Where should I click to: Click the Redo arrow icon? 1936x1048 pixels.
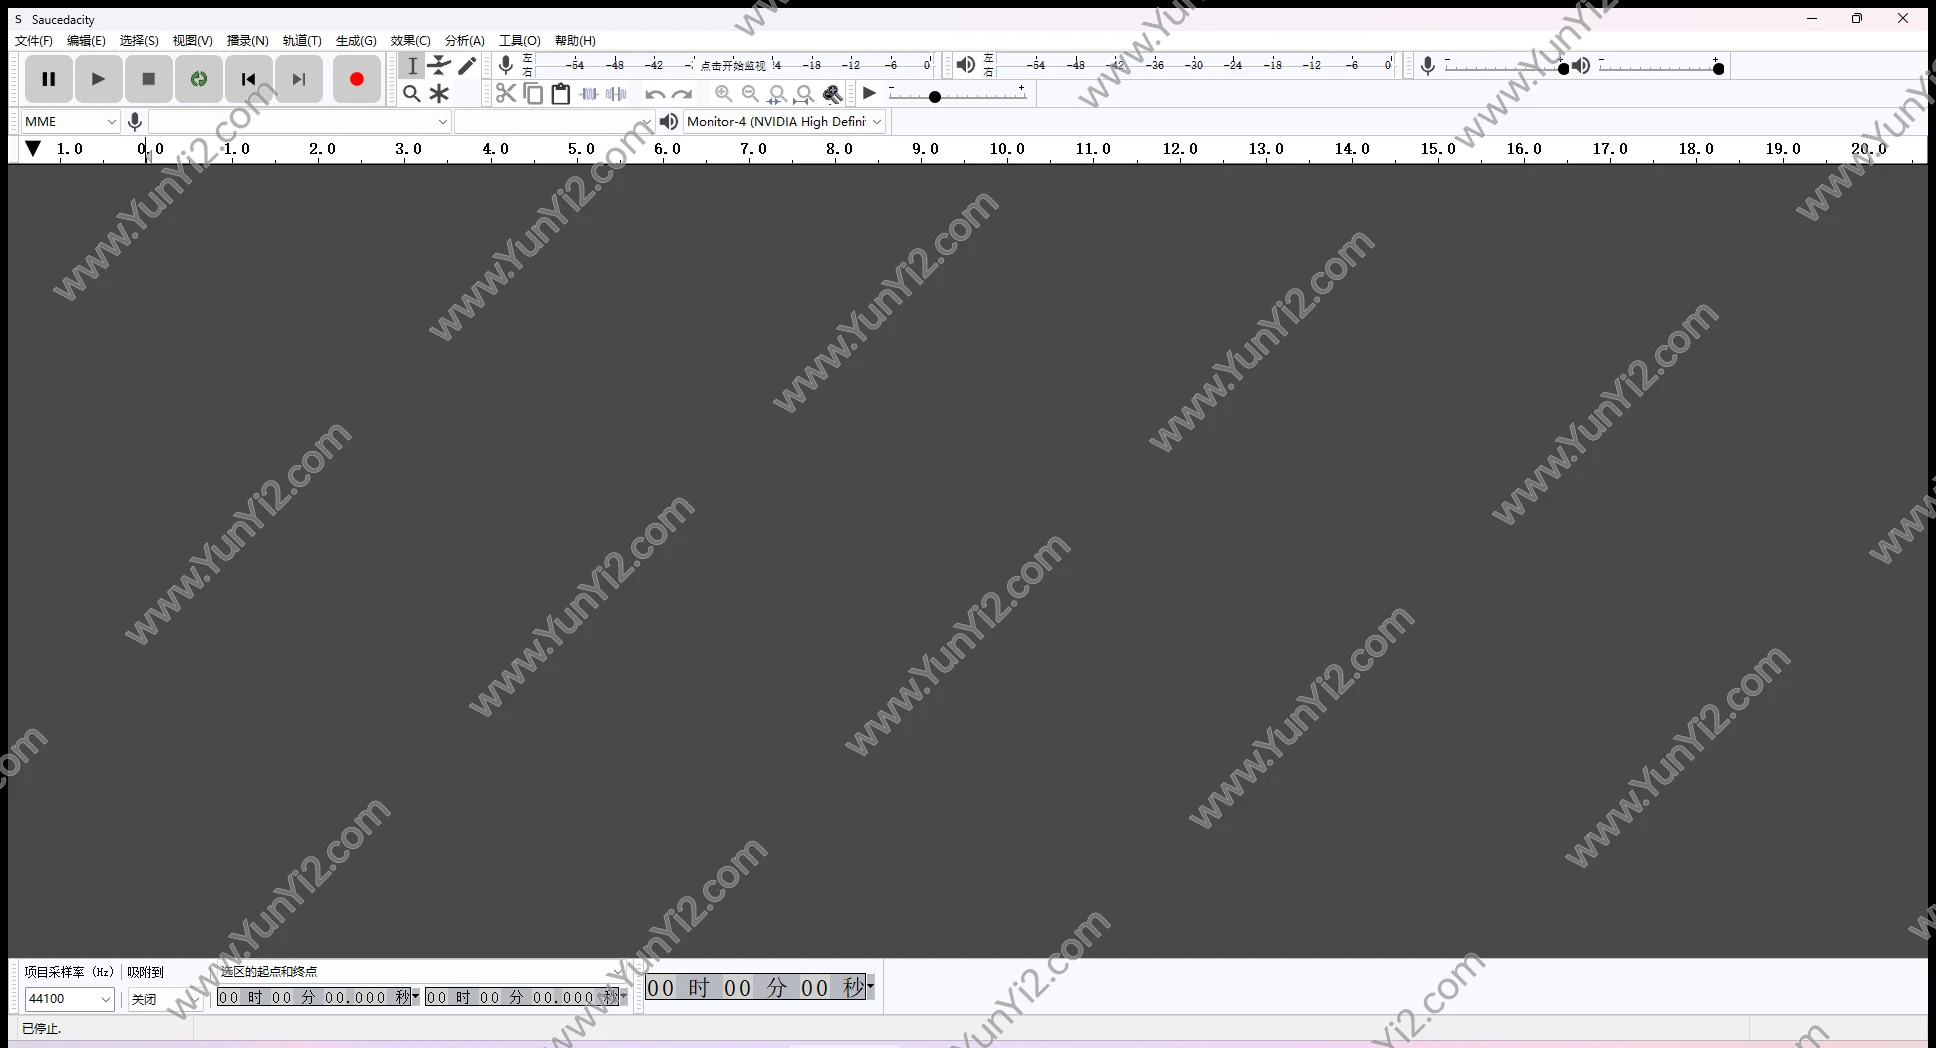tap(682, 94)
